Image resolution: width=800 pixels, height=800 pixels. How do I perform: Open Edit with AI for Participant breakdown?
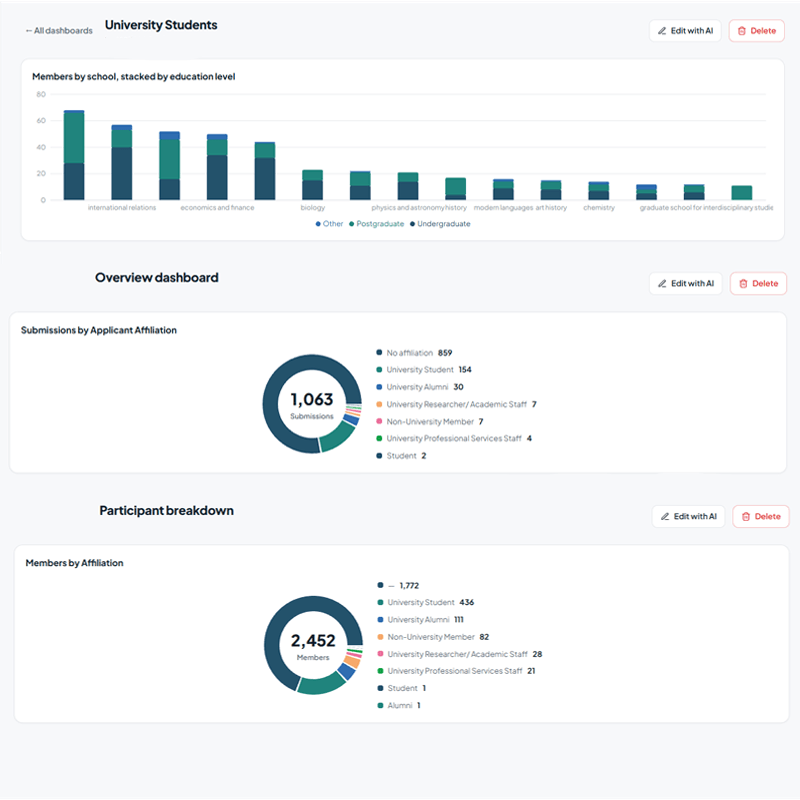[688, 516]
